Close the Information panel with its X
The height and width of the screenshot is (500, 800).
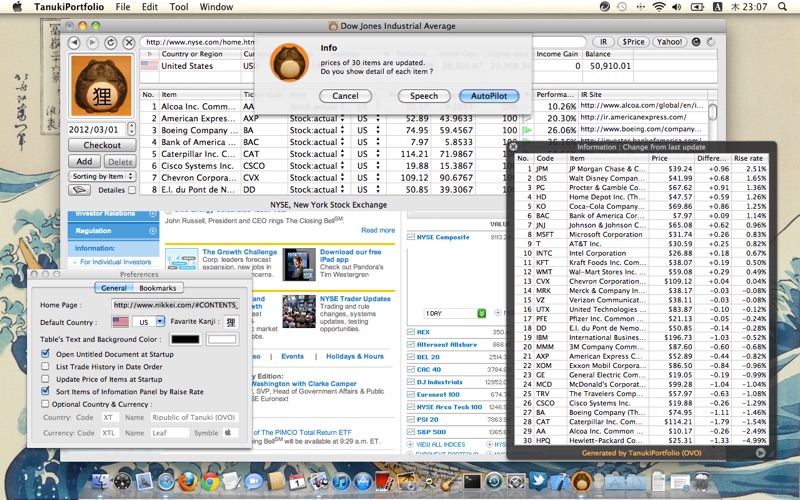coord(513,146)
